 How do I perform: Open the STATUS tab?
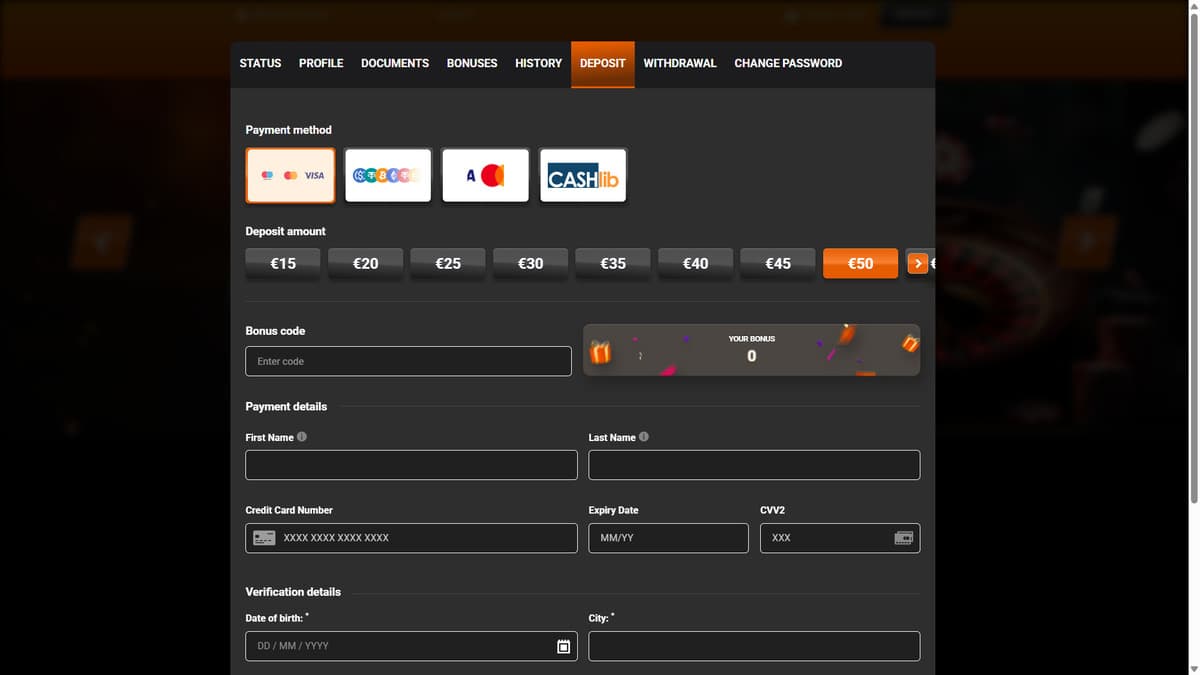[260, 63]
